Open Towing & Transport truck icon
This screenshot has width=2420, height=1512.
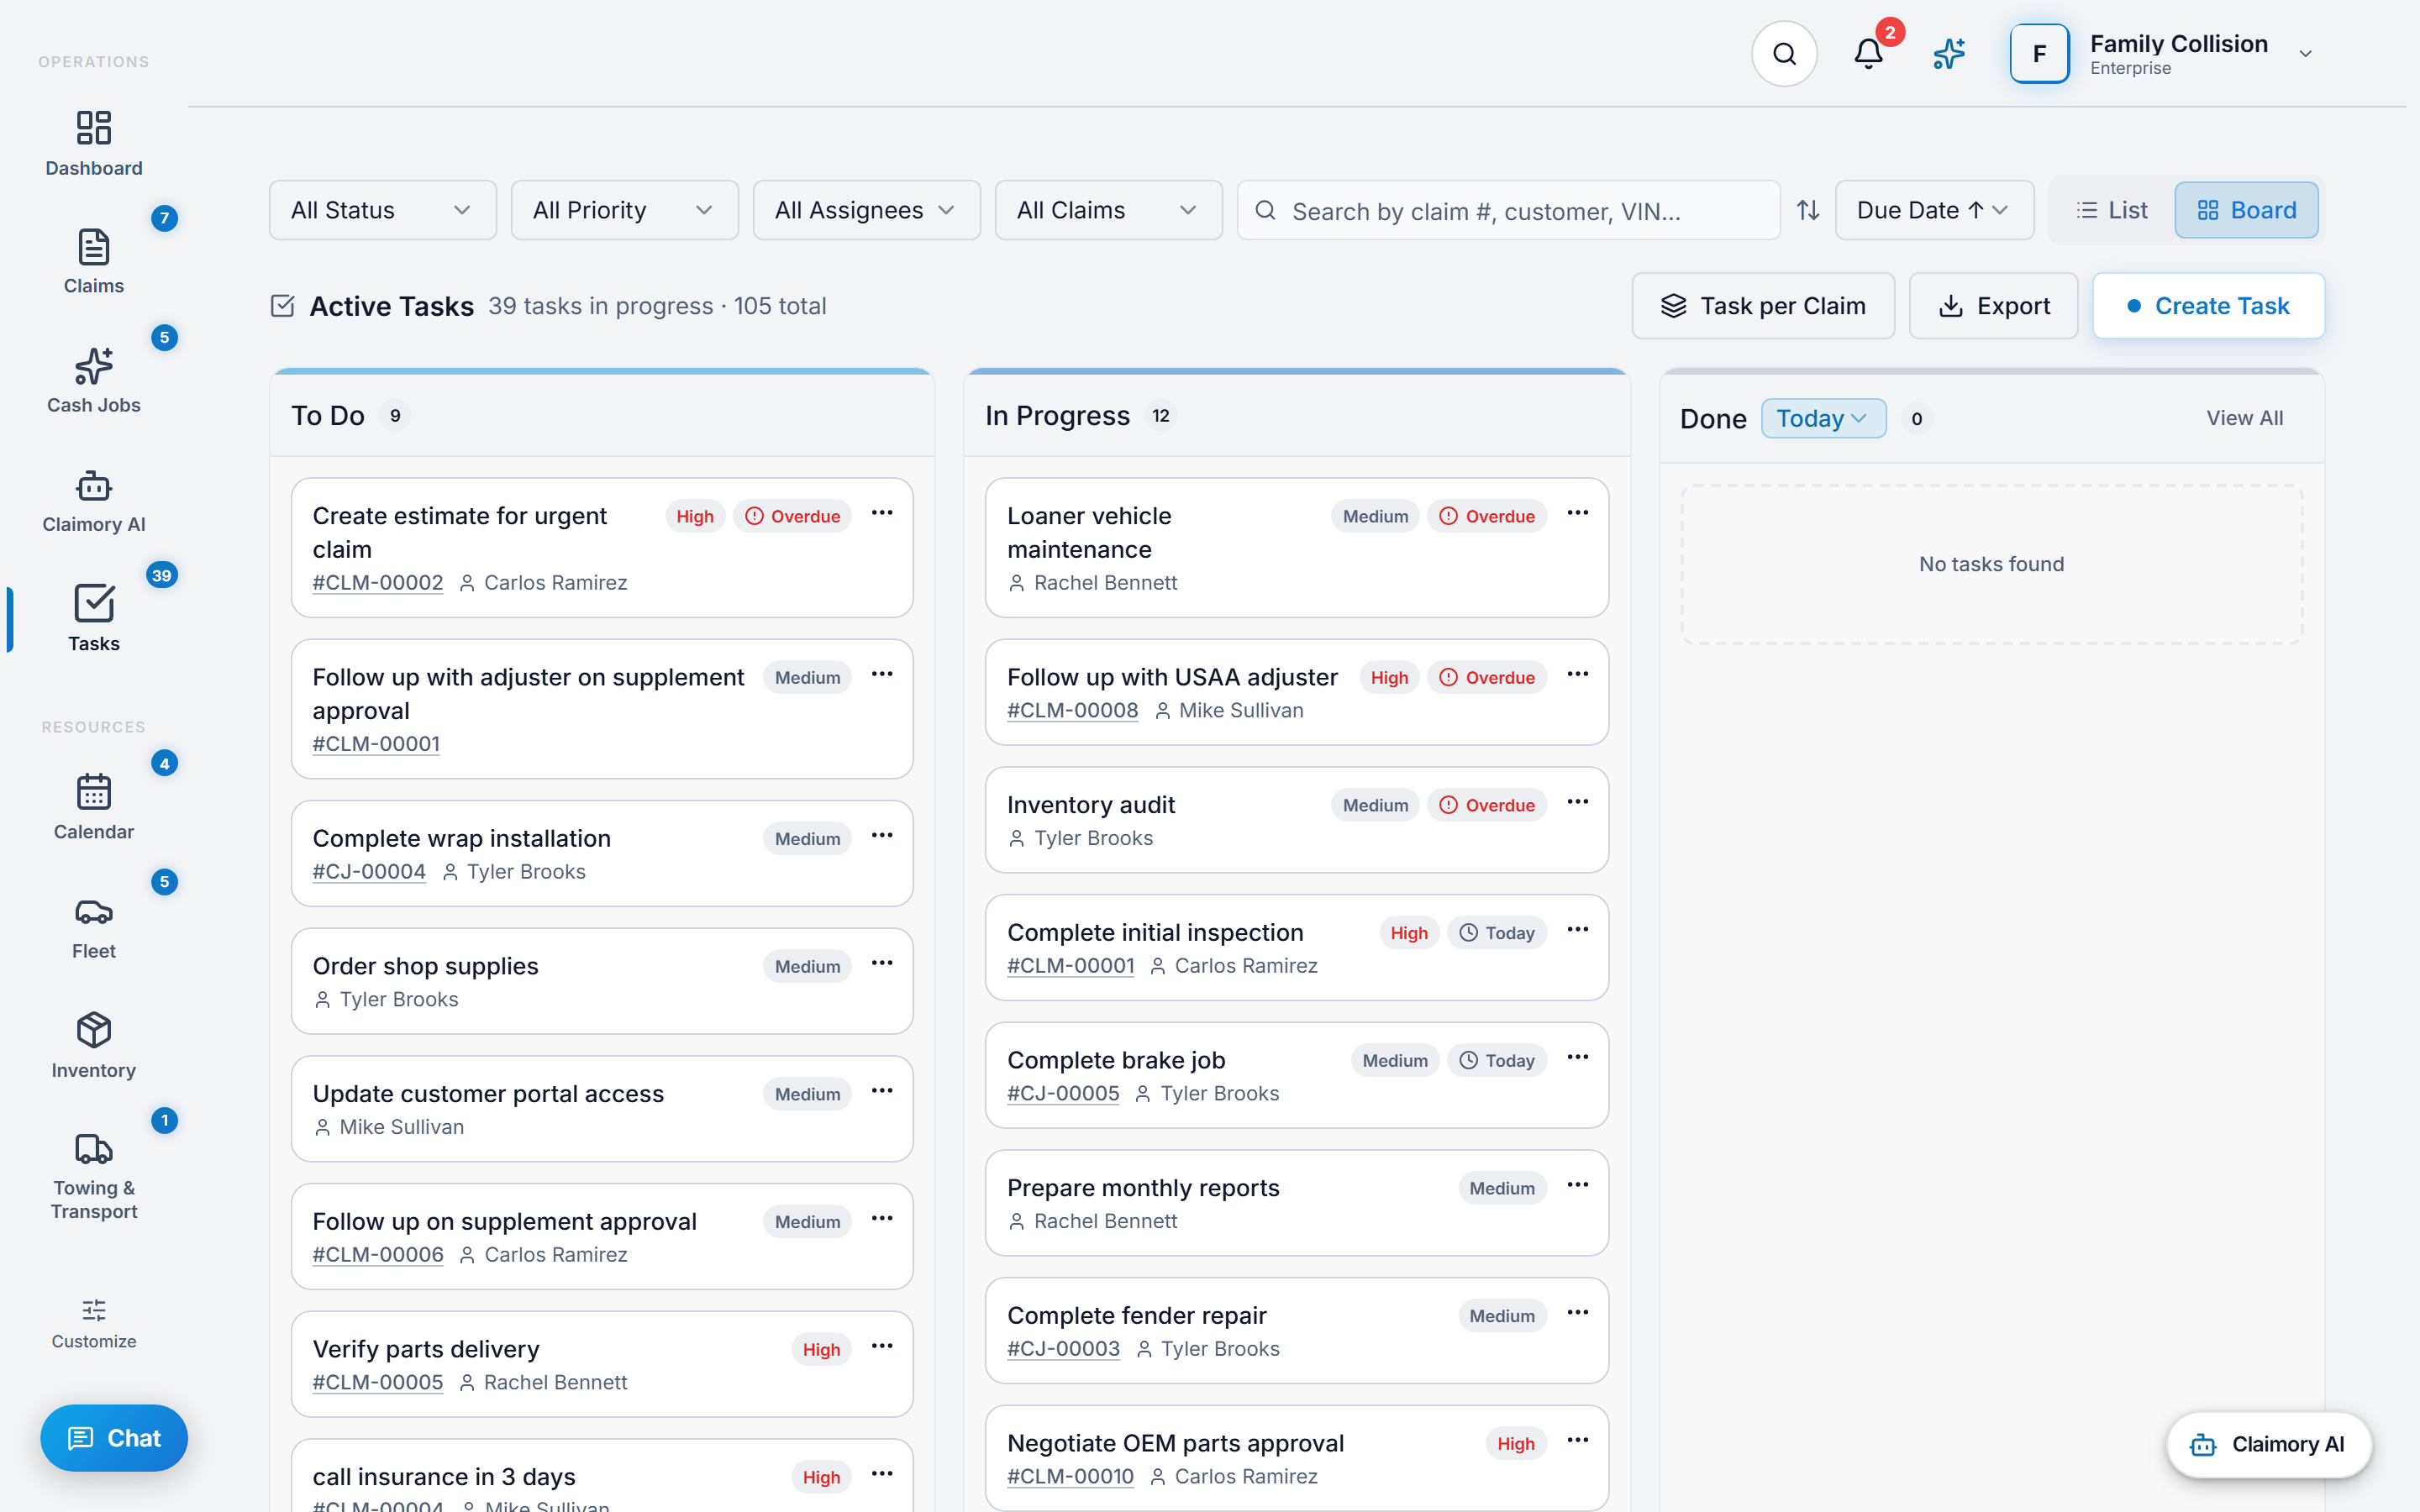coord(94,1149)
